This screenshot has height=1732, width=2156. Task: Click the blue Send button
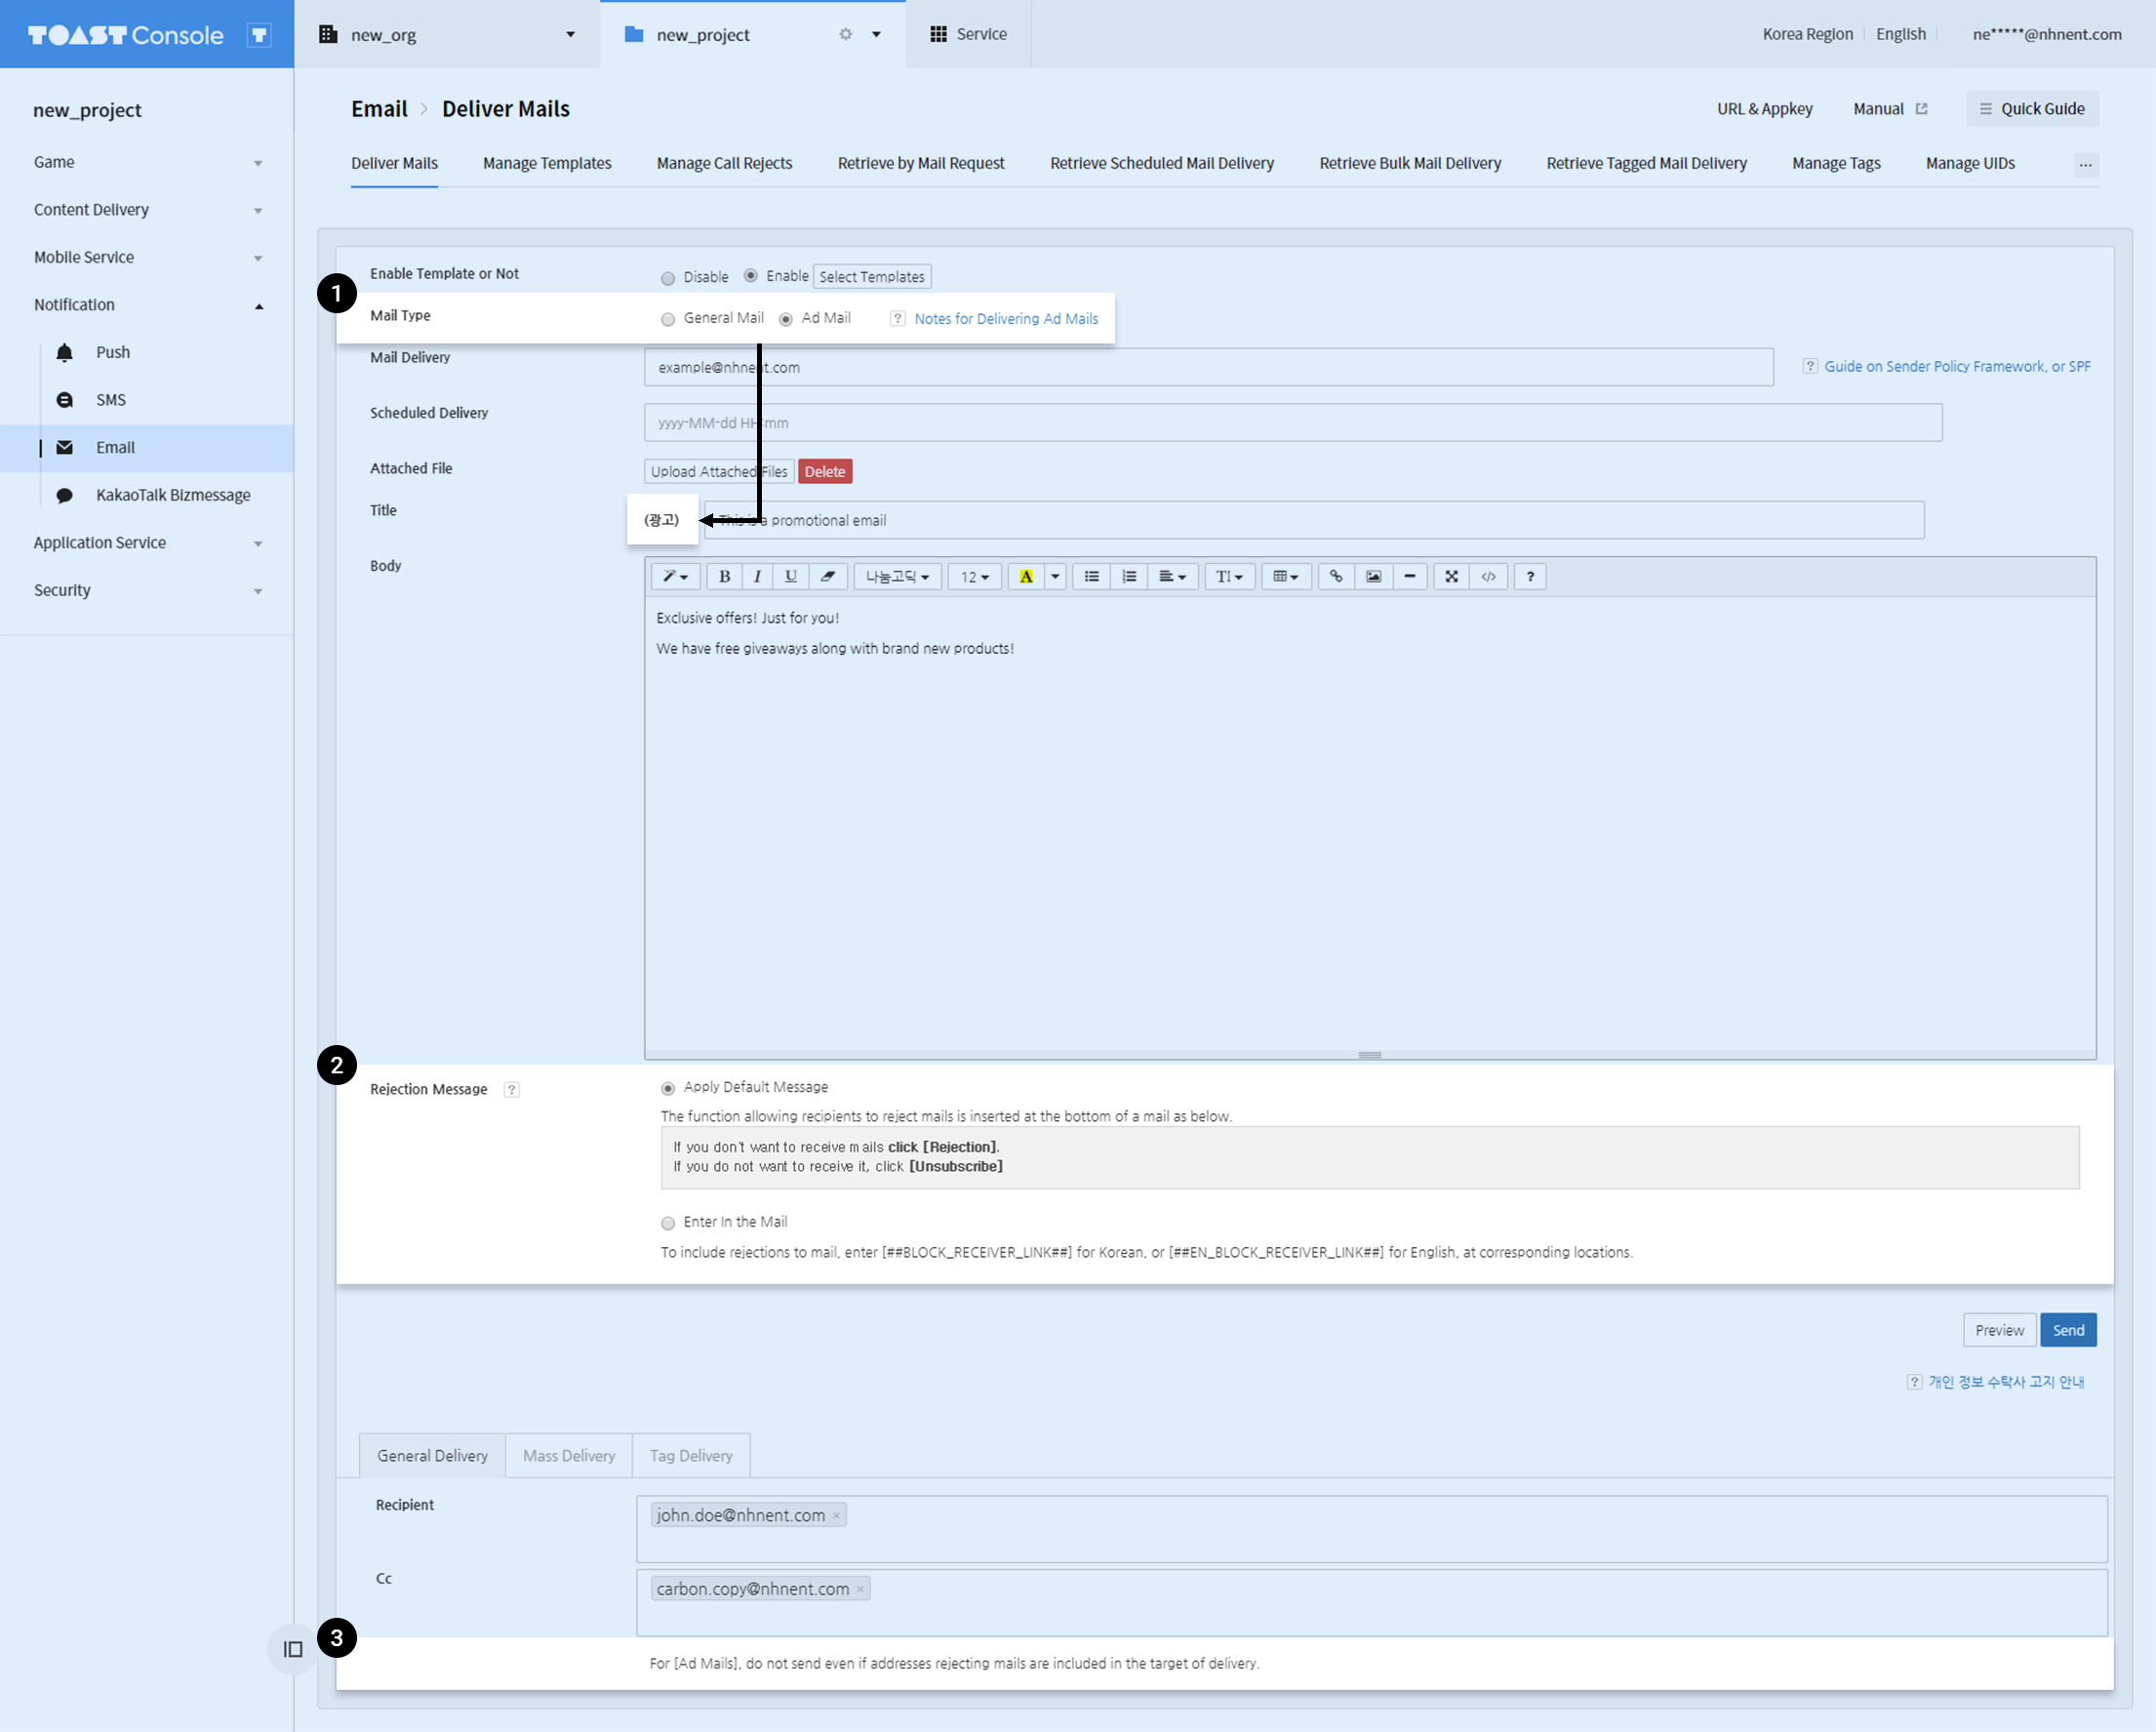(x=2067, y=1329)
